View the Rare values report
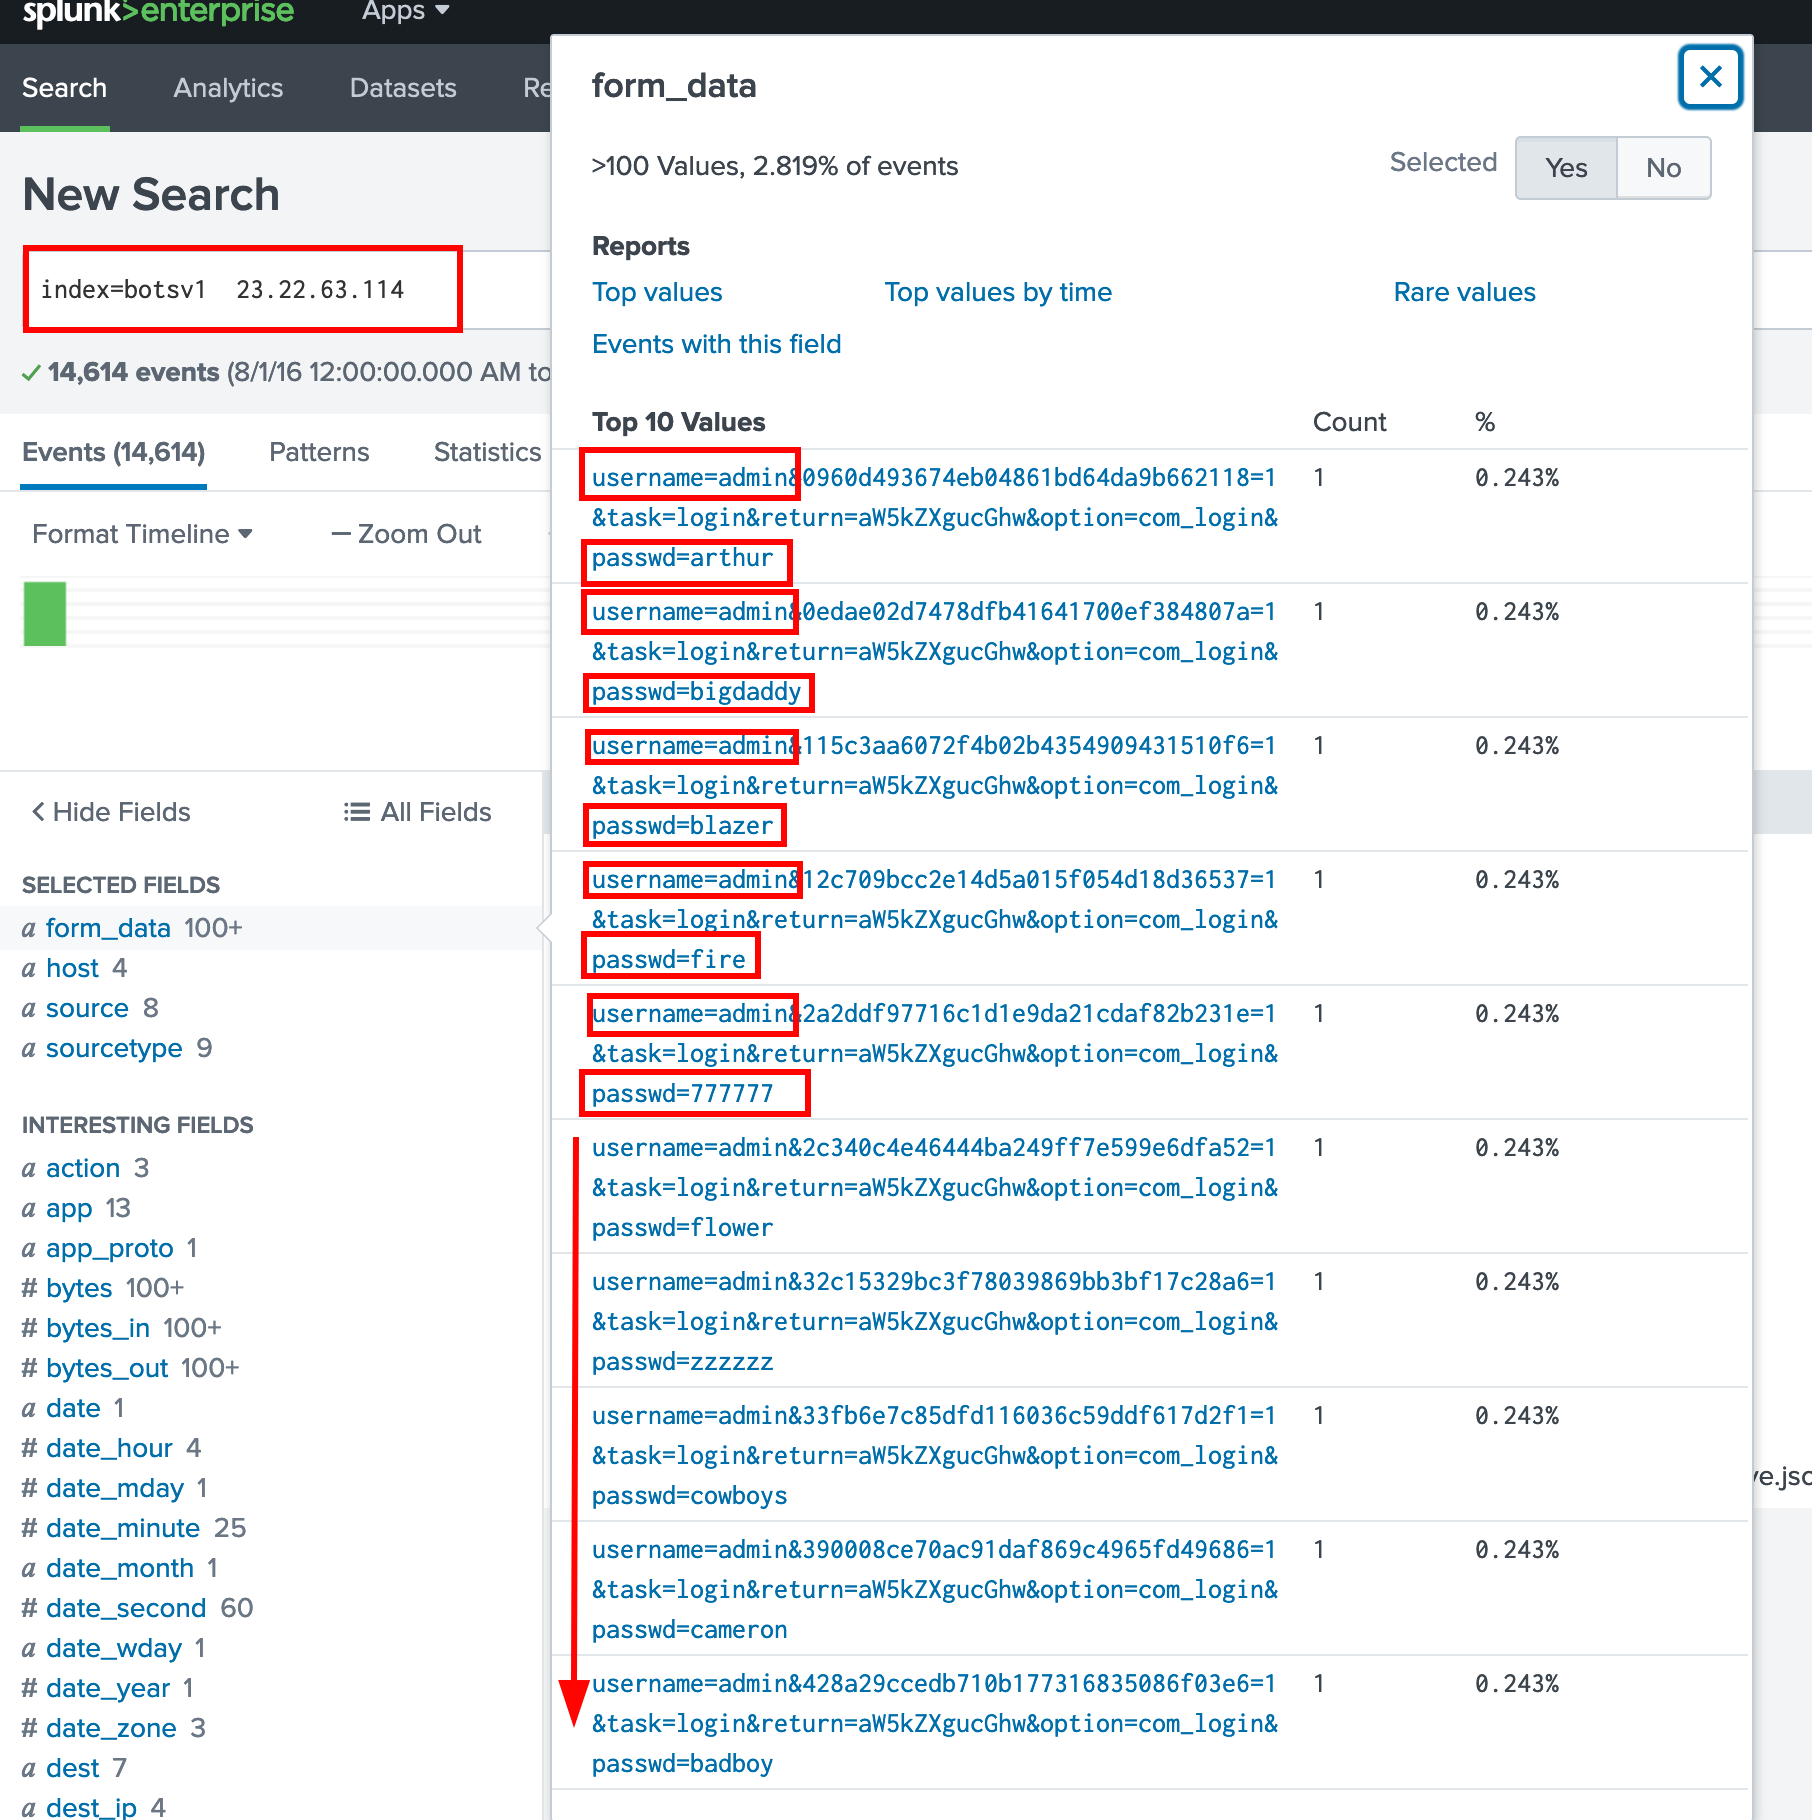This screenshot has height=1820, width=1812. [1463, 292]
